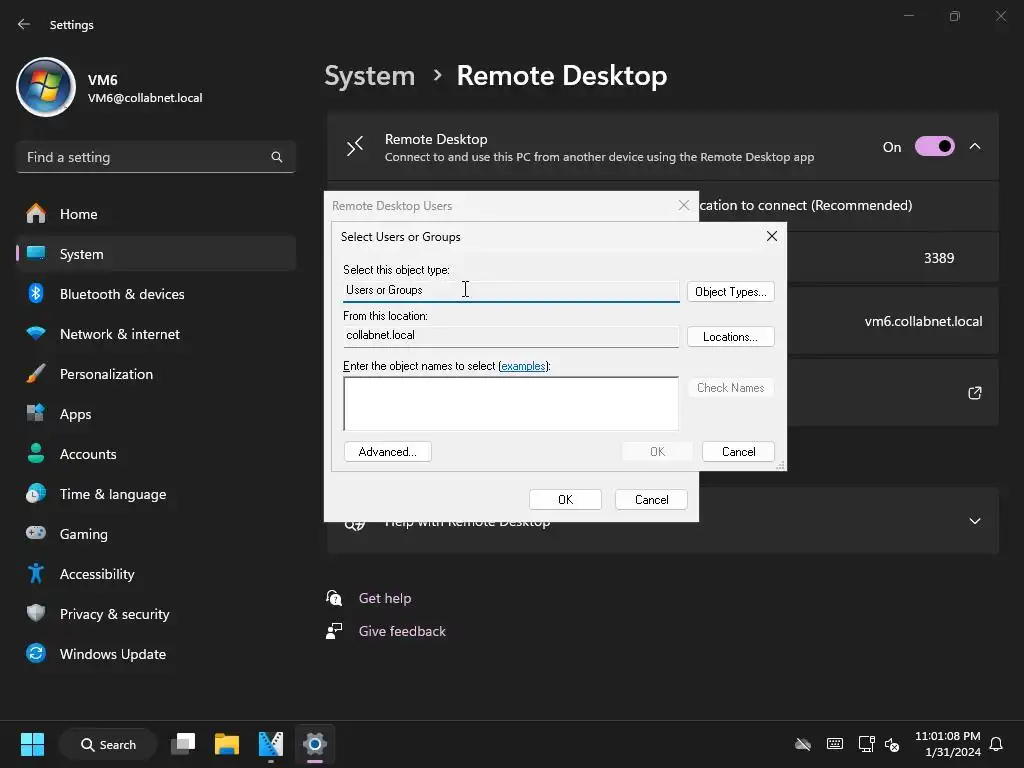
Task: Click OK in Remote Desktop Users dialog
Action: coord(566,500)
